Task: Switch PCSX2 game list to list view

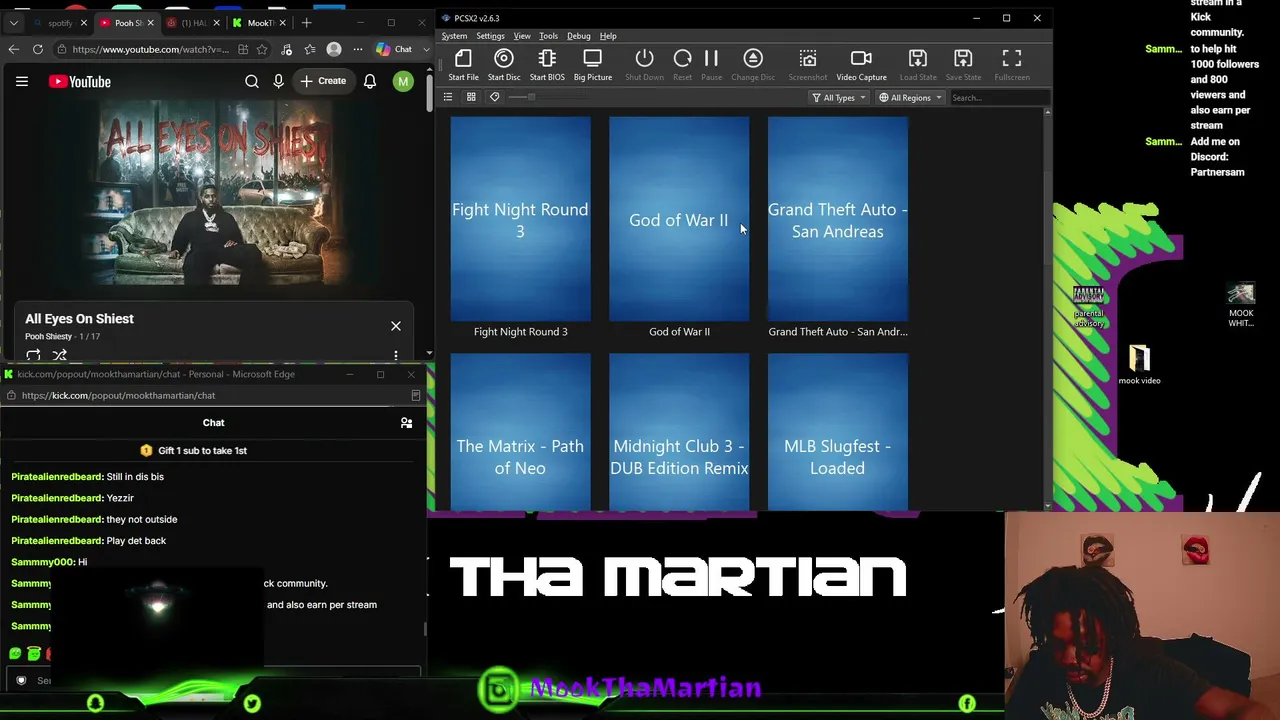Action: pyautogui.click(x=448, y=97)
